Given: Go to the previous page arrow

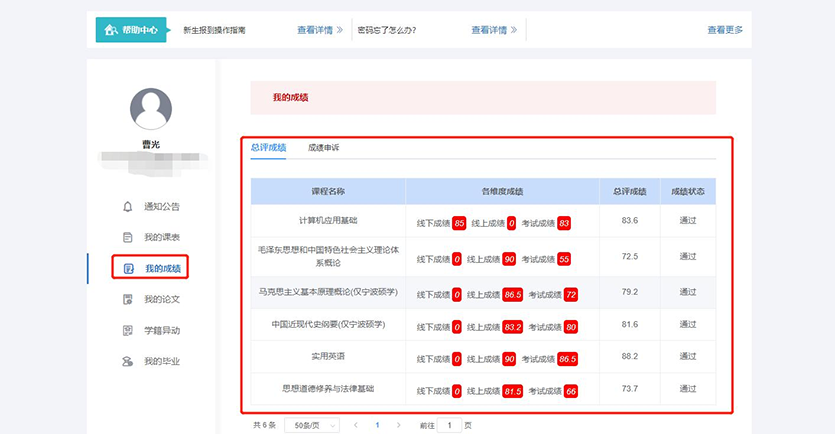Looking at the screenshot, I should click(356, 425).
